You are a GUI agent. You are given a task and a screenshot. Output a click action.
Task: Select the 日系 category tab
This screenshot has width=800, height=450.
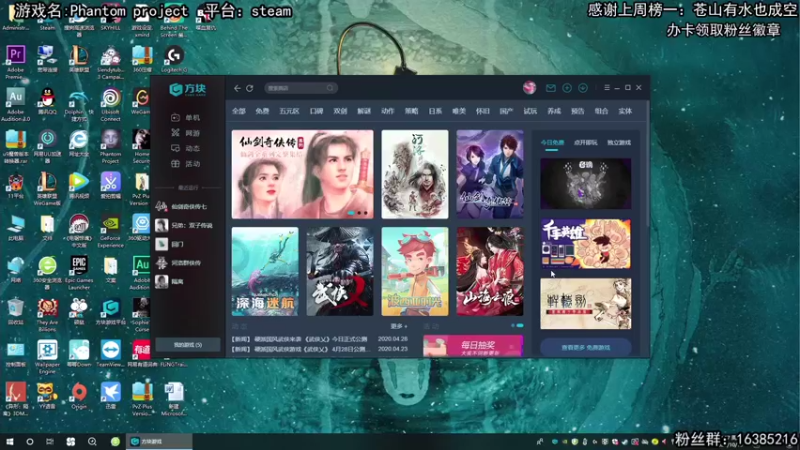[x=435, y=111]
